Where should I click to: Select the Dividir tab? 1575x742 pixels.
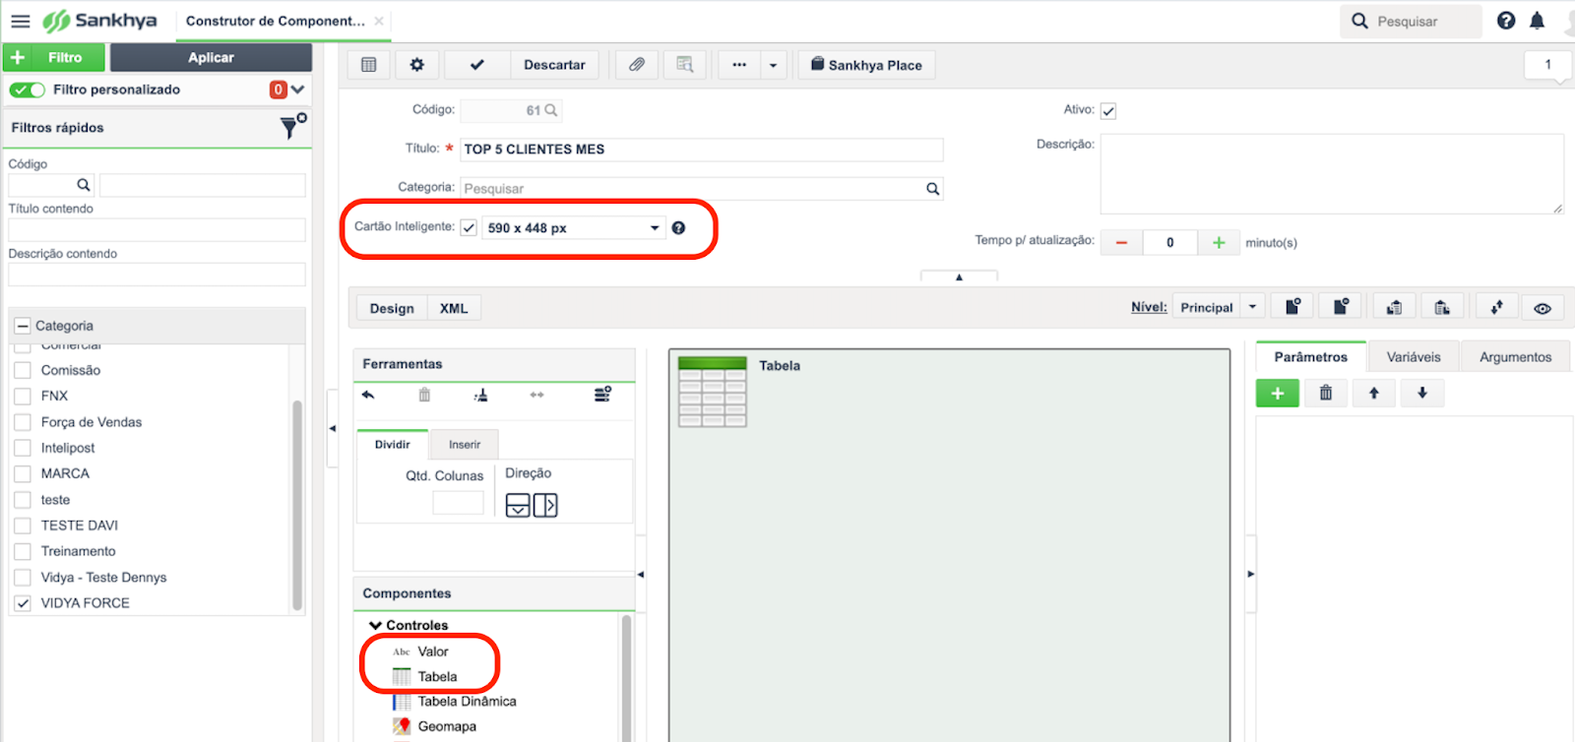tap(392, 444)
